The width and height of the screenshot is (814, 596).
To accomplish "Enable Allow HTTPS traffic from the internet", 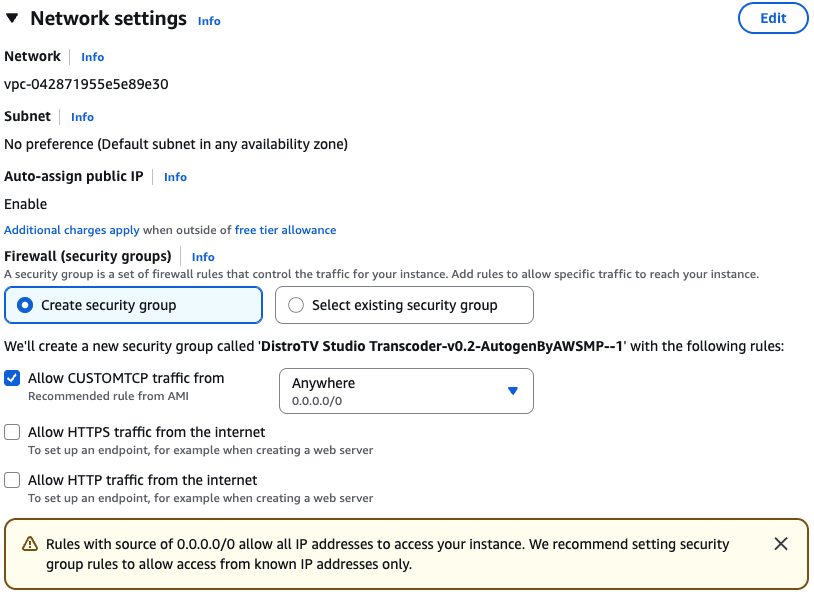I will [x=12, y=433].
